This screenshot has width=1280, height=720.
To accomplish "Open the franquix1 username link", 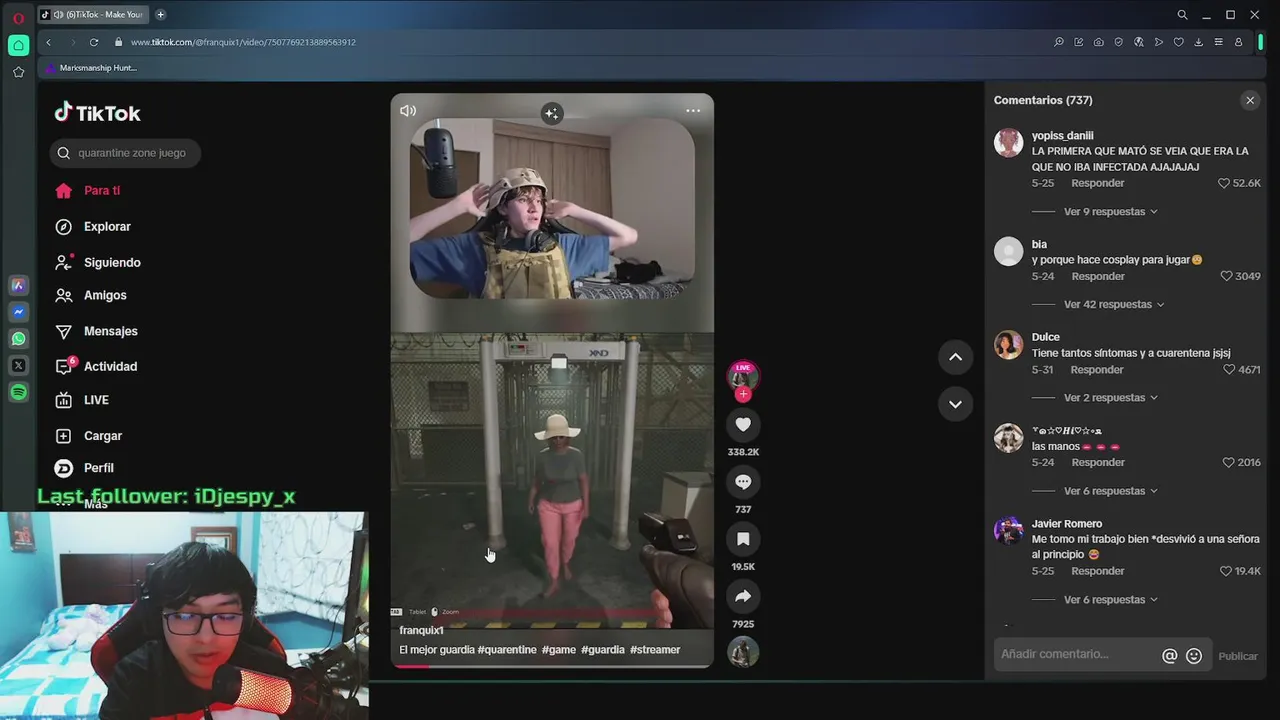I will (421, 630).
